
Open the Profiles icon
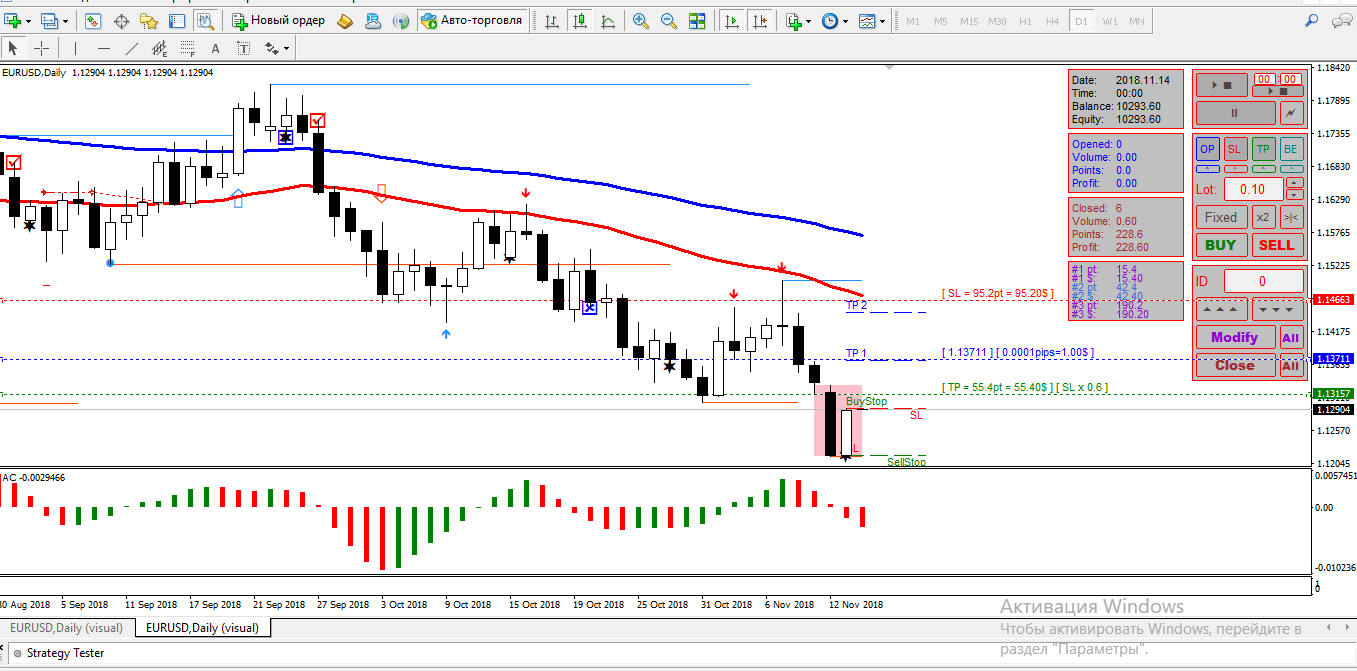(50, 20)
